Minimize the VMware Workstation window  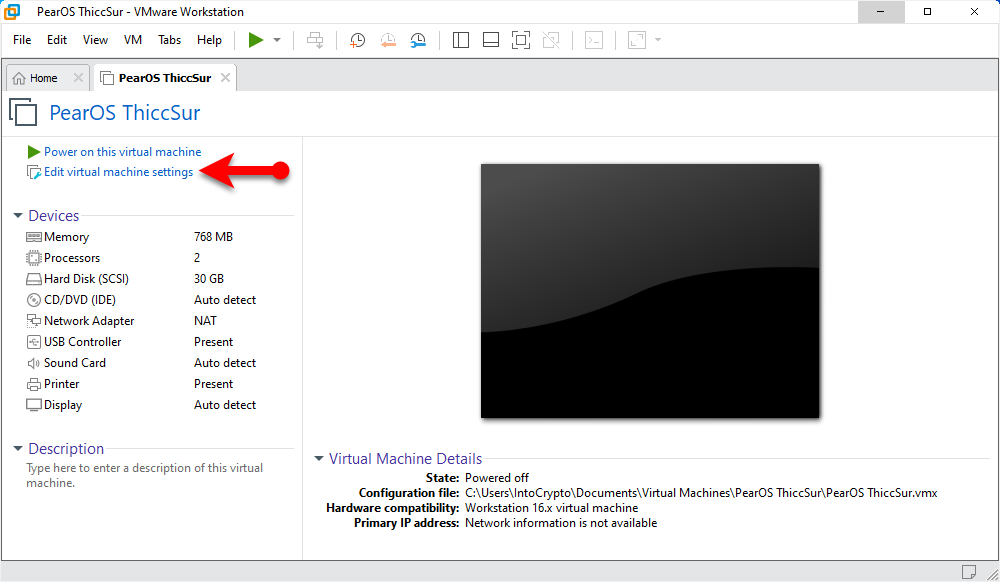point(881,11)
